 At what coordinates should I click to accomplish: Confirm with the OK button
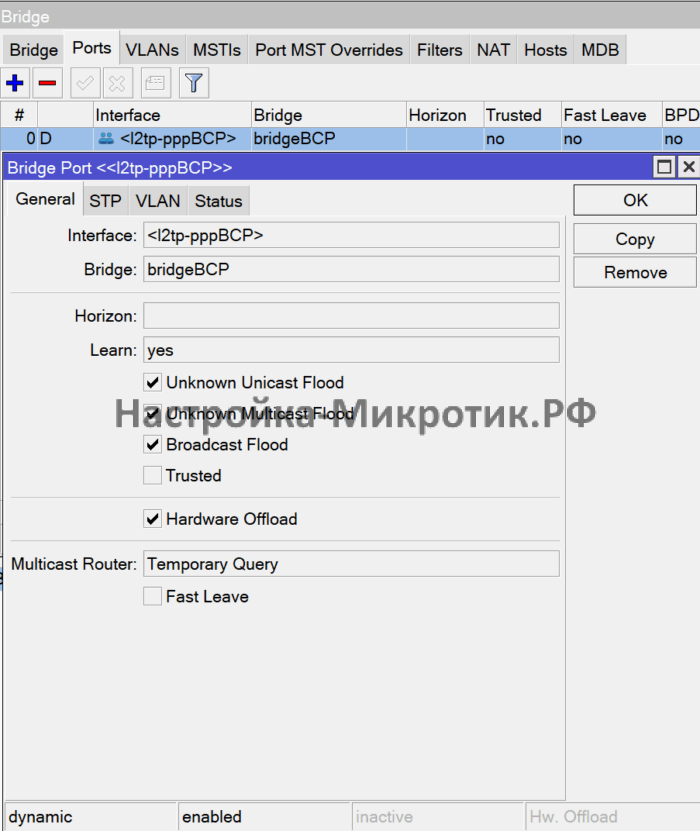coord(635,200)
